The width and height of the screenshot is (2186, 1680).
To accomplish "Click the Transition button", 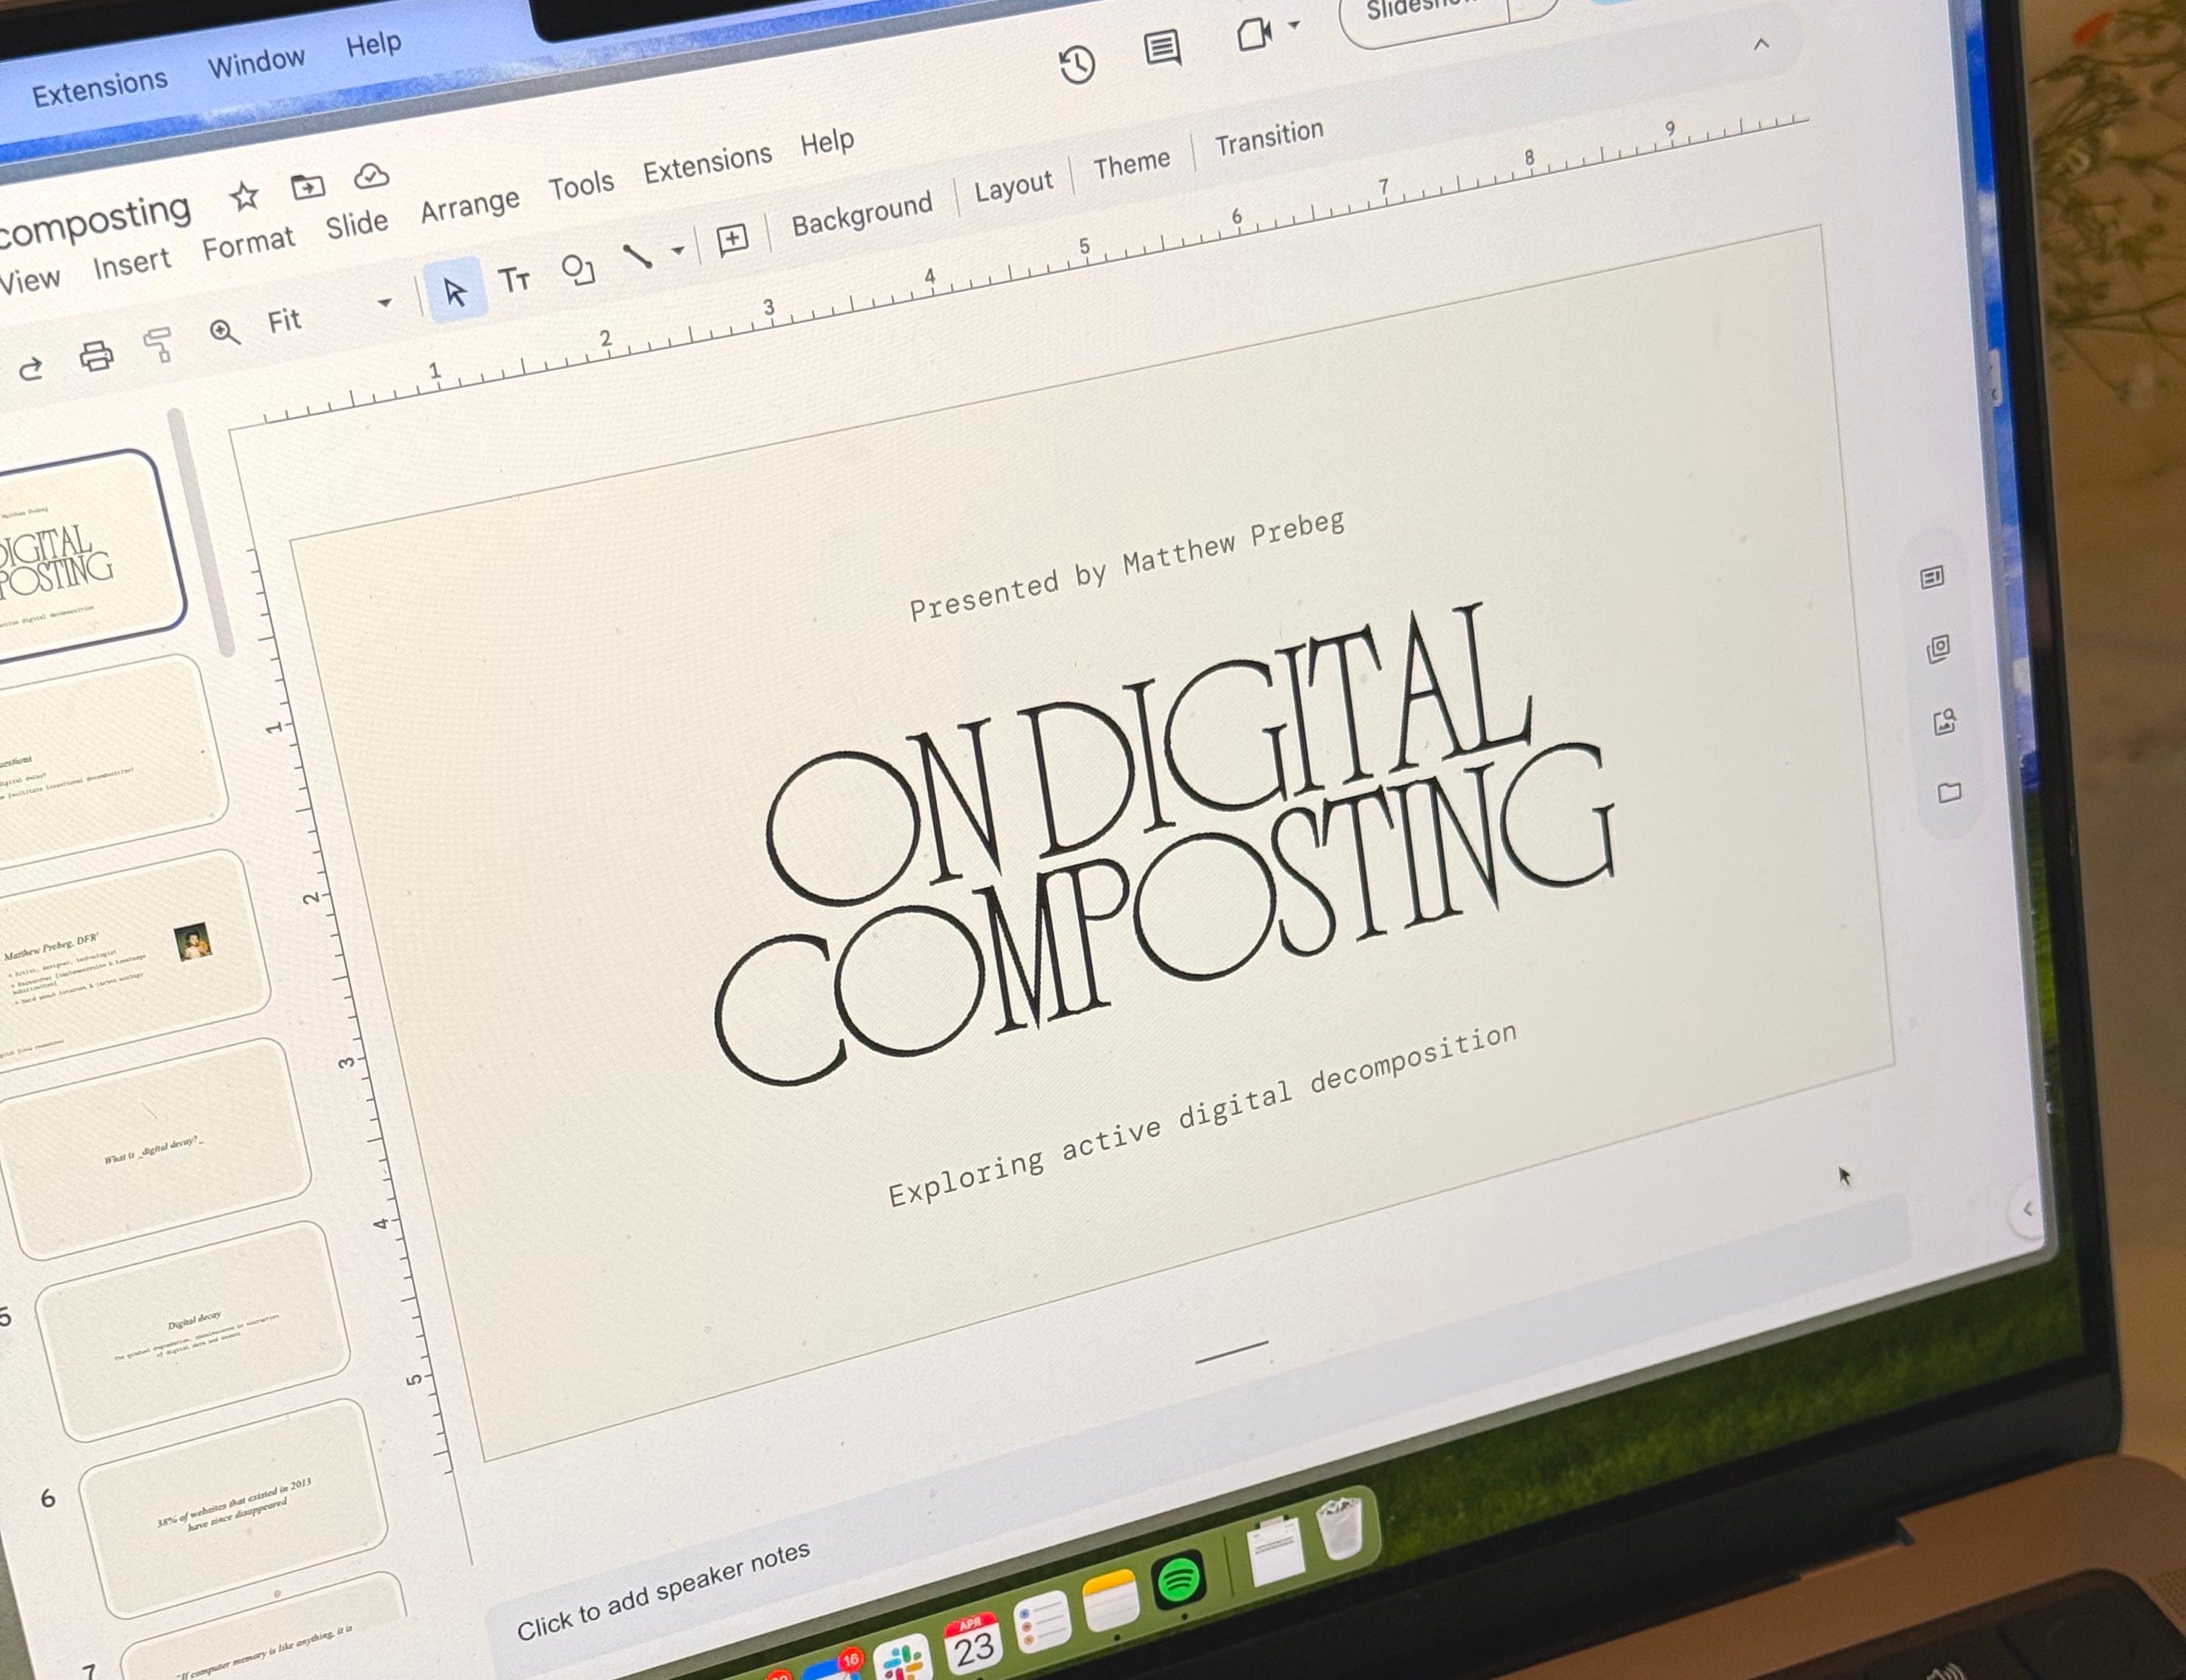I will click(1268, 139).
